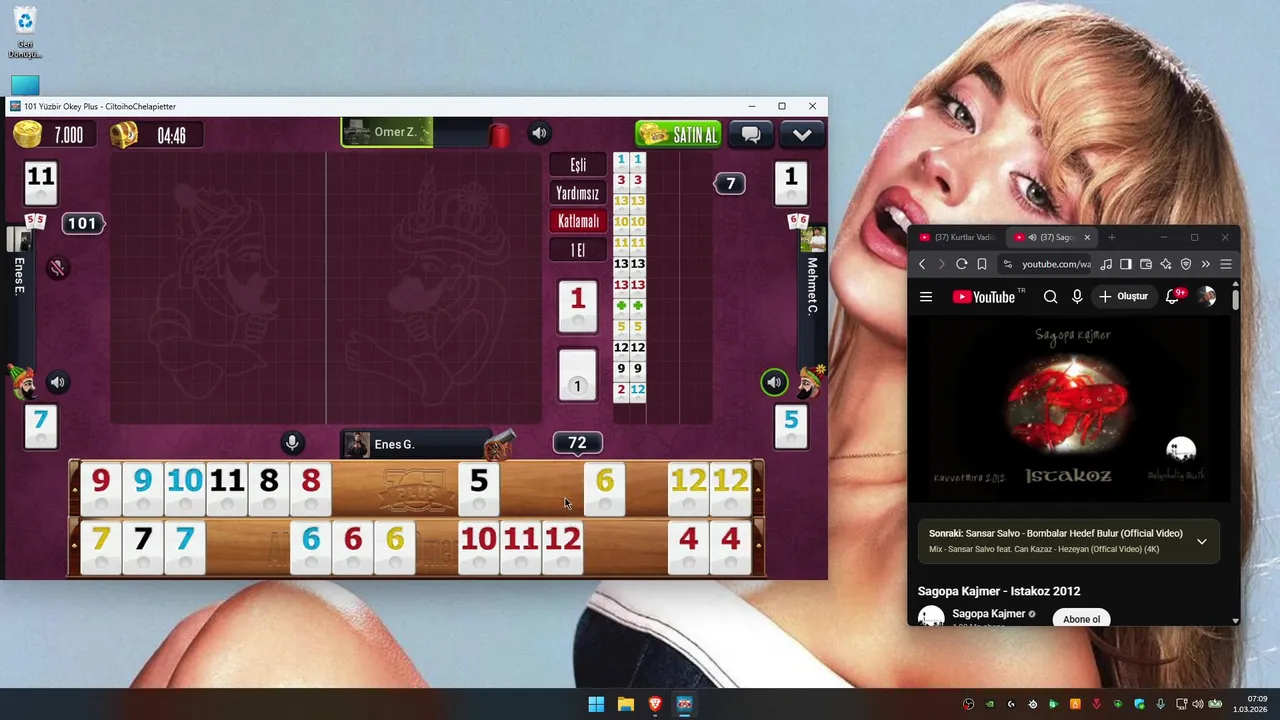Screen dimensions: 1280x720
Task: Open Brave VPN shield icon
Action: (1186, 264)
